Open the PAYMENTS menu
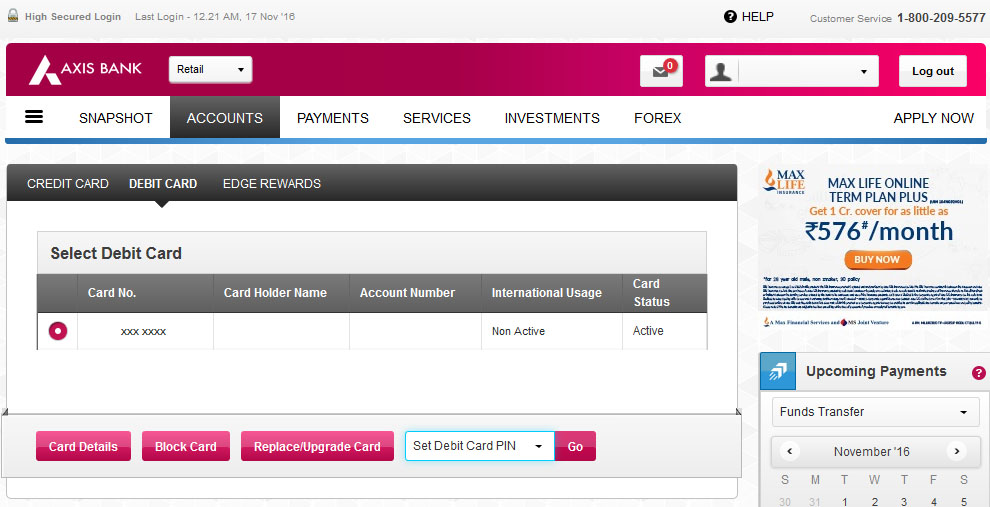 [333, 118]
